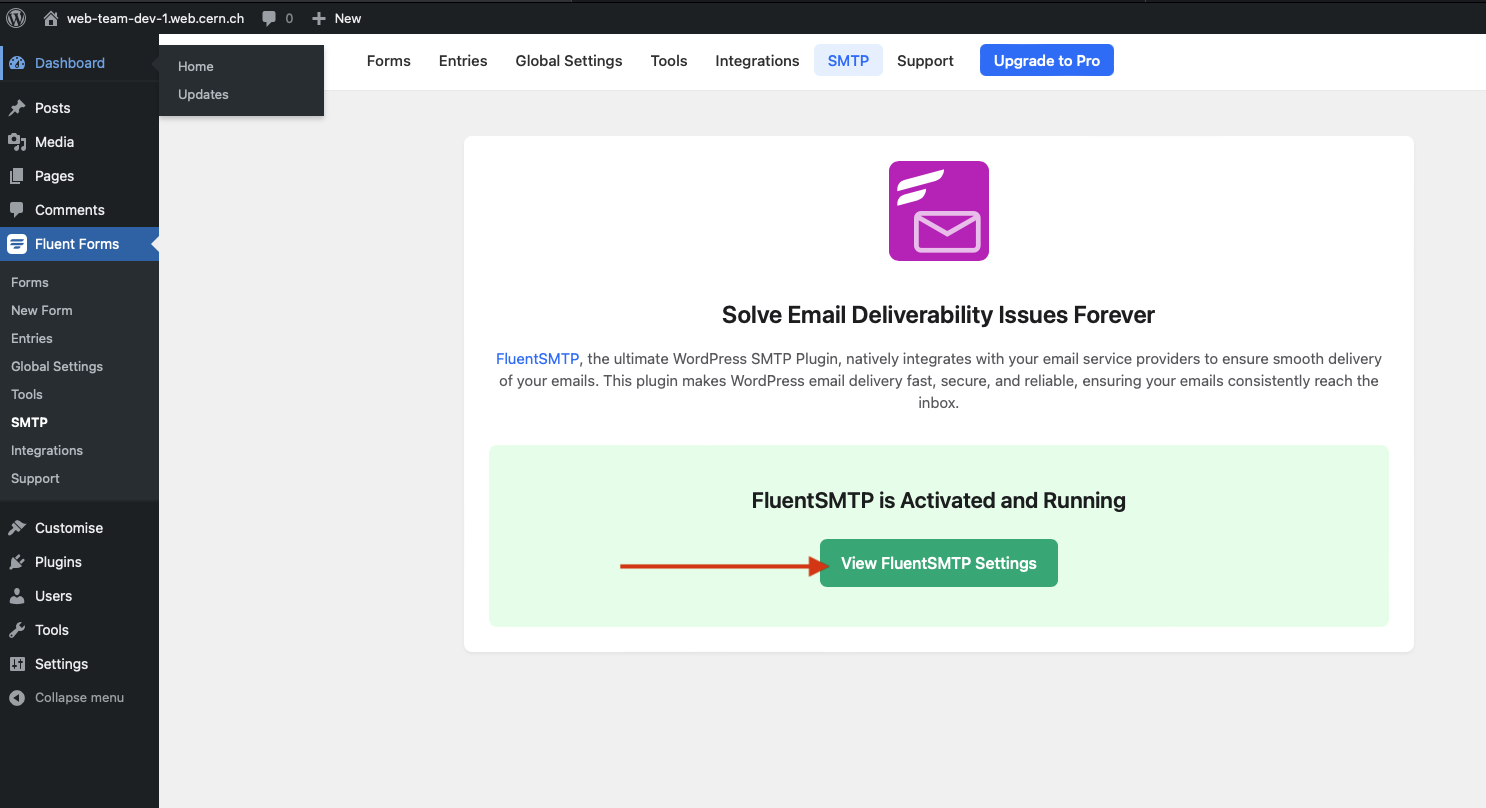Open Customise in the sidebar
The width and height of the screenshot is (1486, 808).
click(79, 528)
